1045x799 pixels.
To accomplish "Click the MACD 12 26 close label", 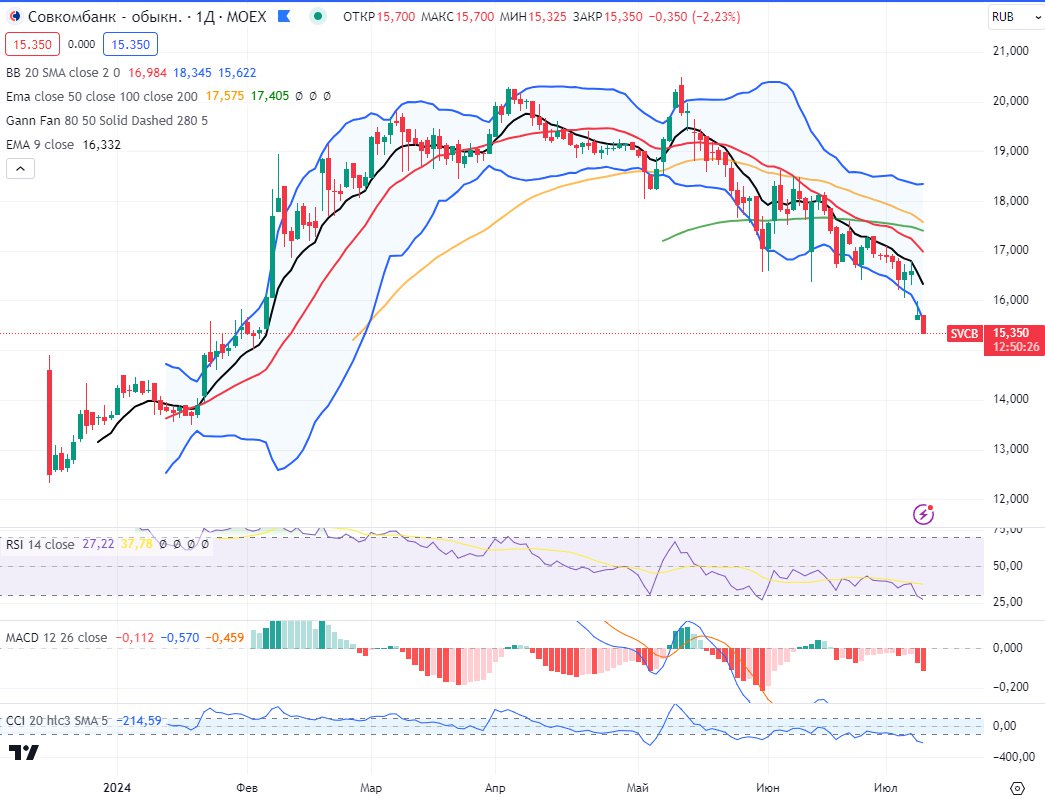I will [x=56, y=638].
